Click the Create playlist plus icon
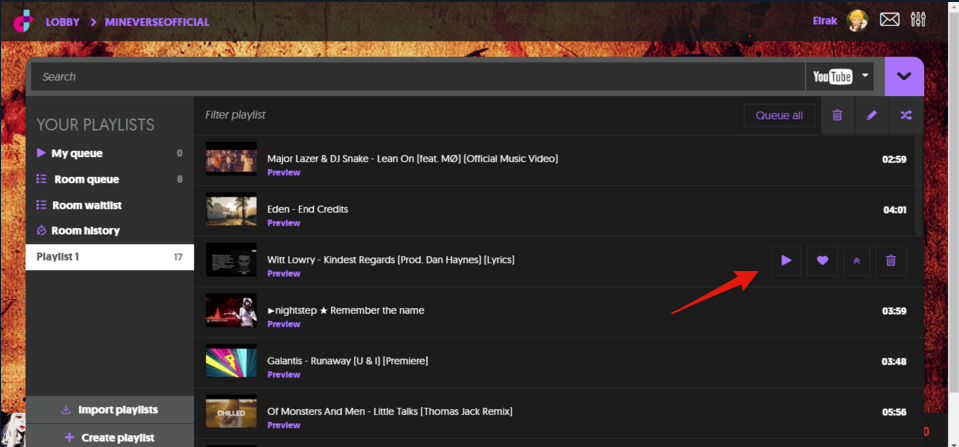This screenshot has width=959, height=447. point(69,437)
